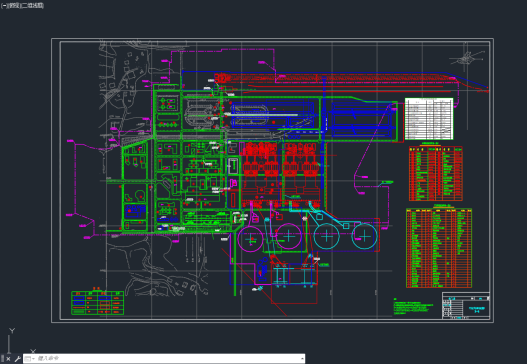Viewport: 527px width, 364px height.
Task: Open the [-] viewport controls menu
Action: (4, 6)
